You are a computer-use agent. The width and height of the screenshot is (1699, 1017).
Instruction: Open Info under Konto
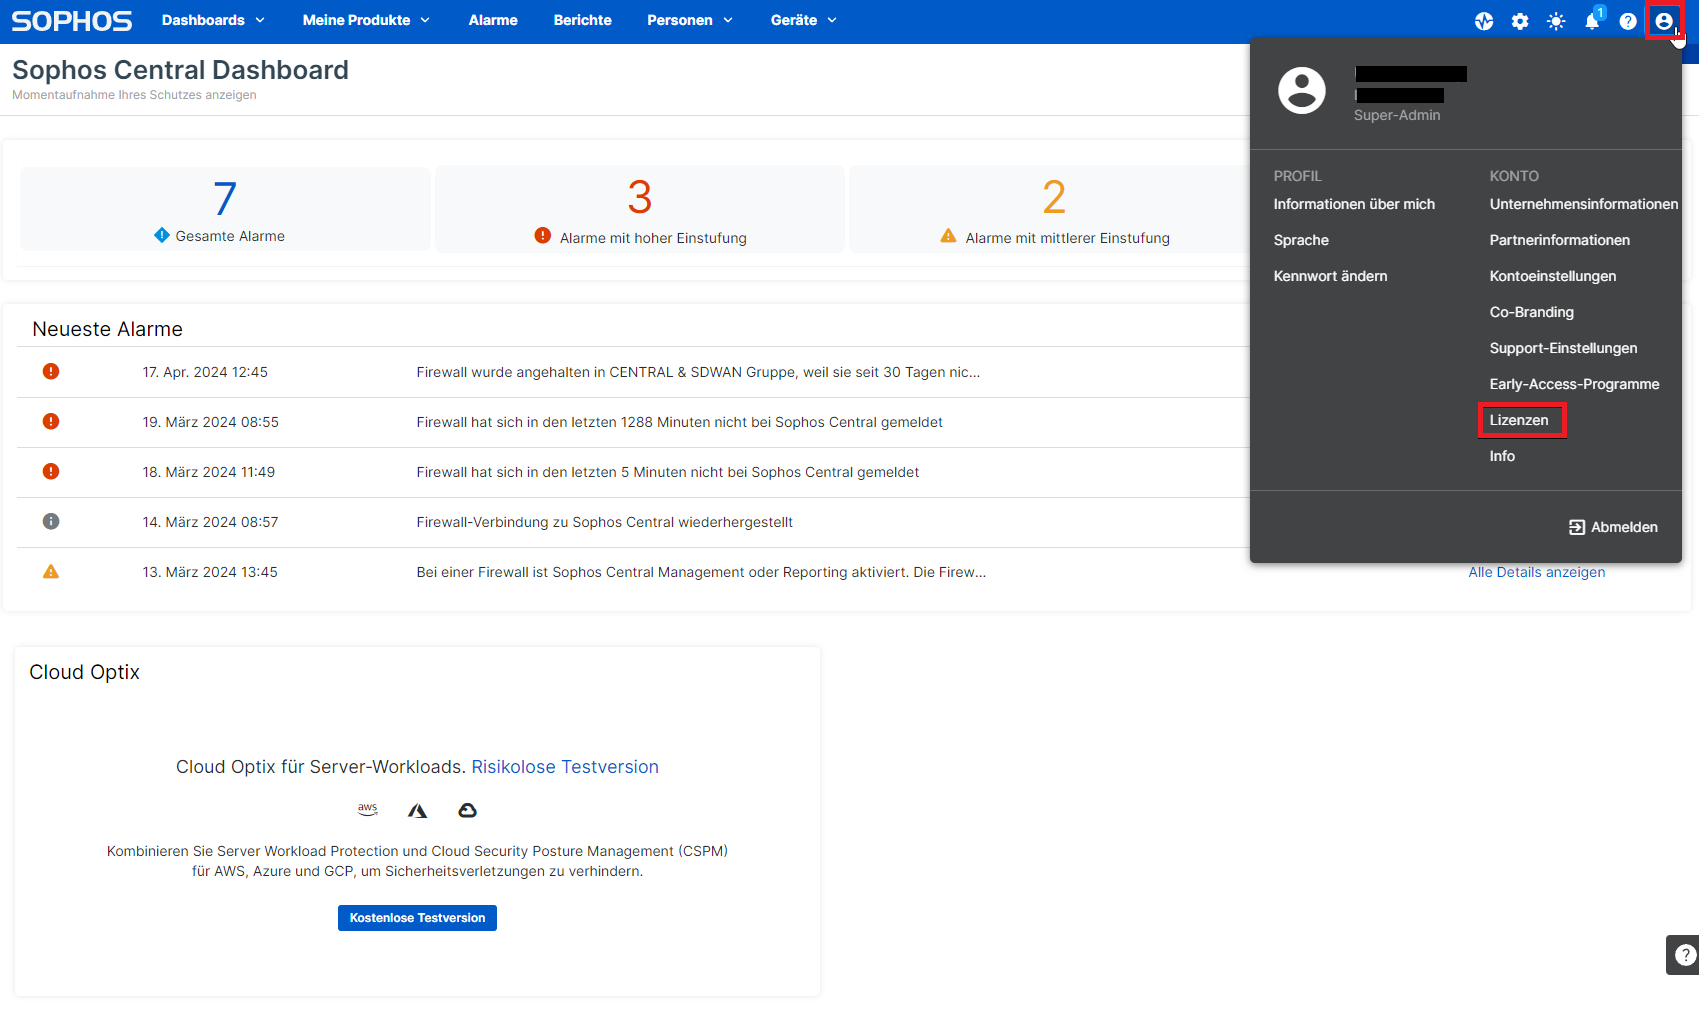click(1502, 456)
